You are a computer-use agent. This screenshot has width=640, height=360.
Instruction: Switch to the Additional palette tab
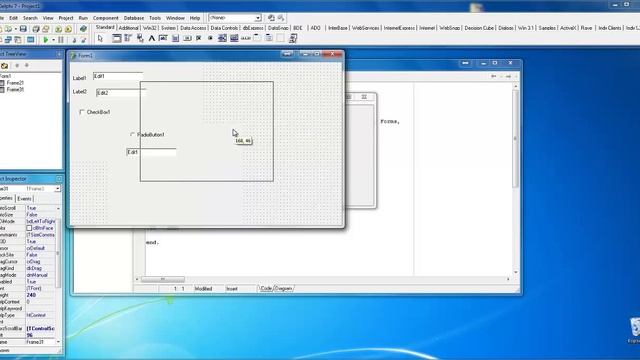pos(129,28)
